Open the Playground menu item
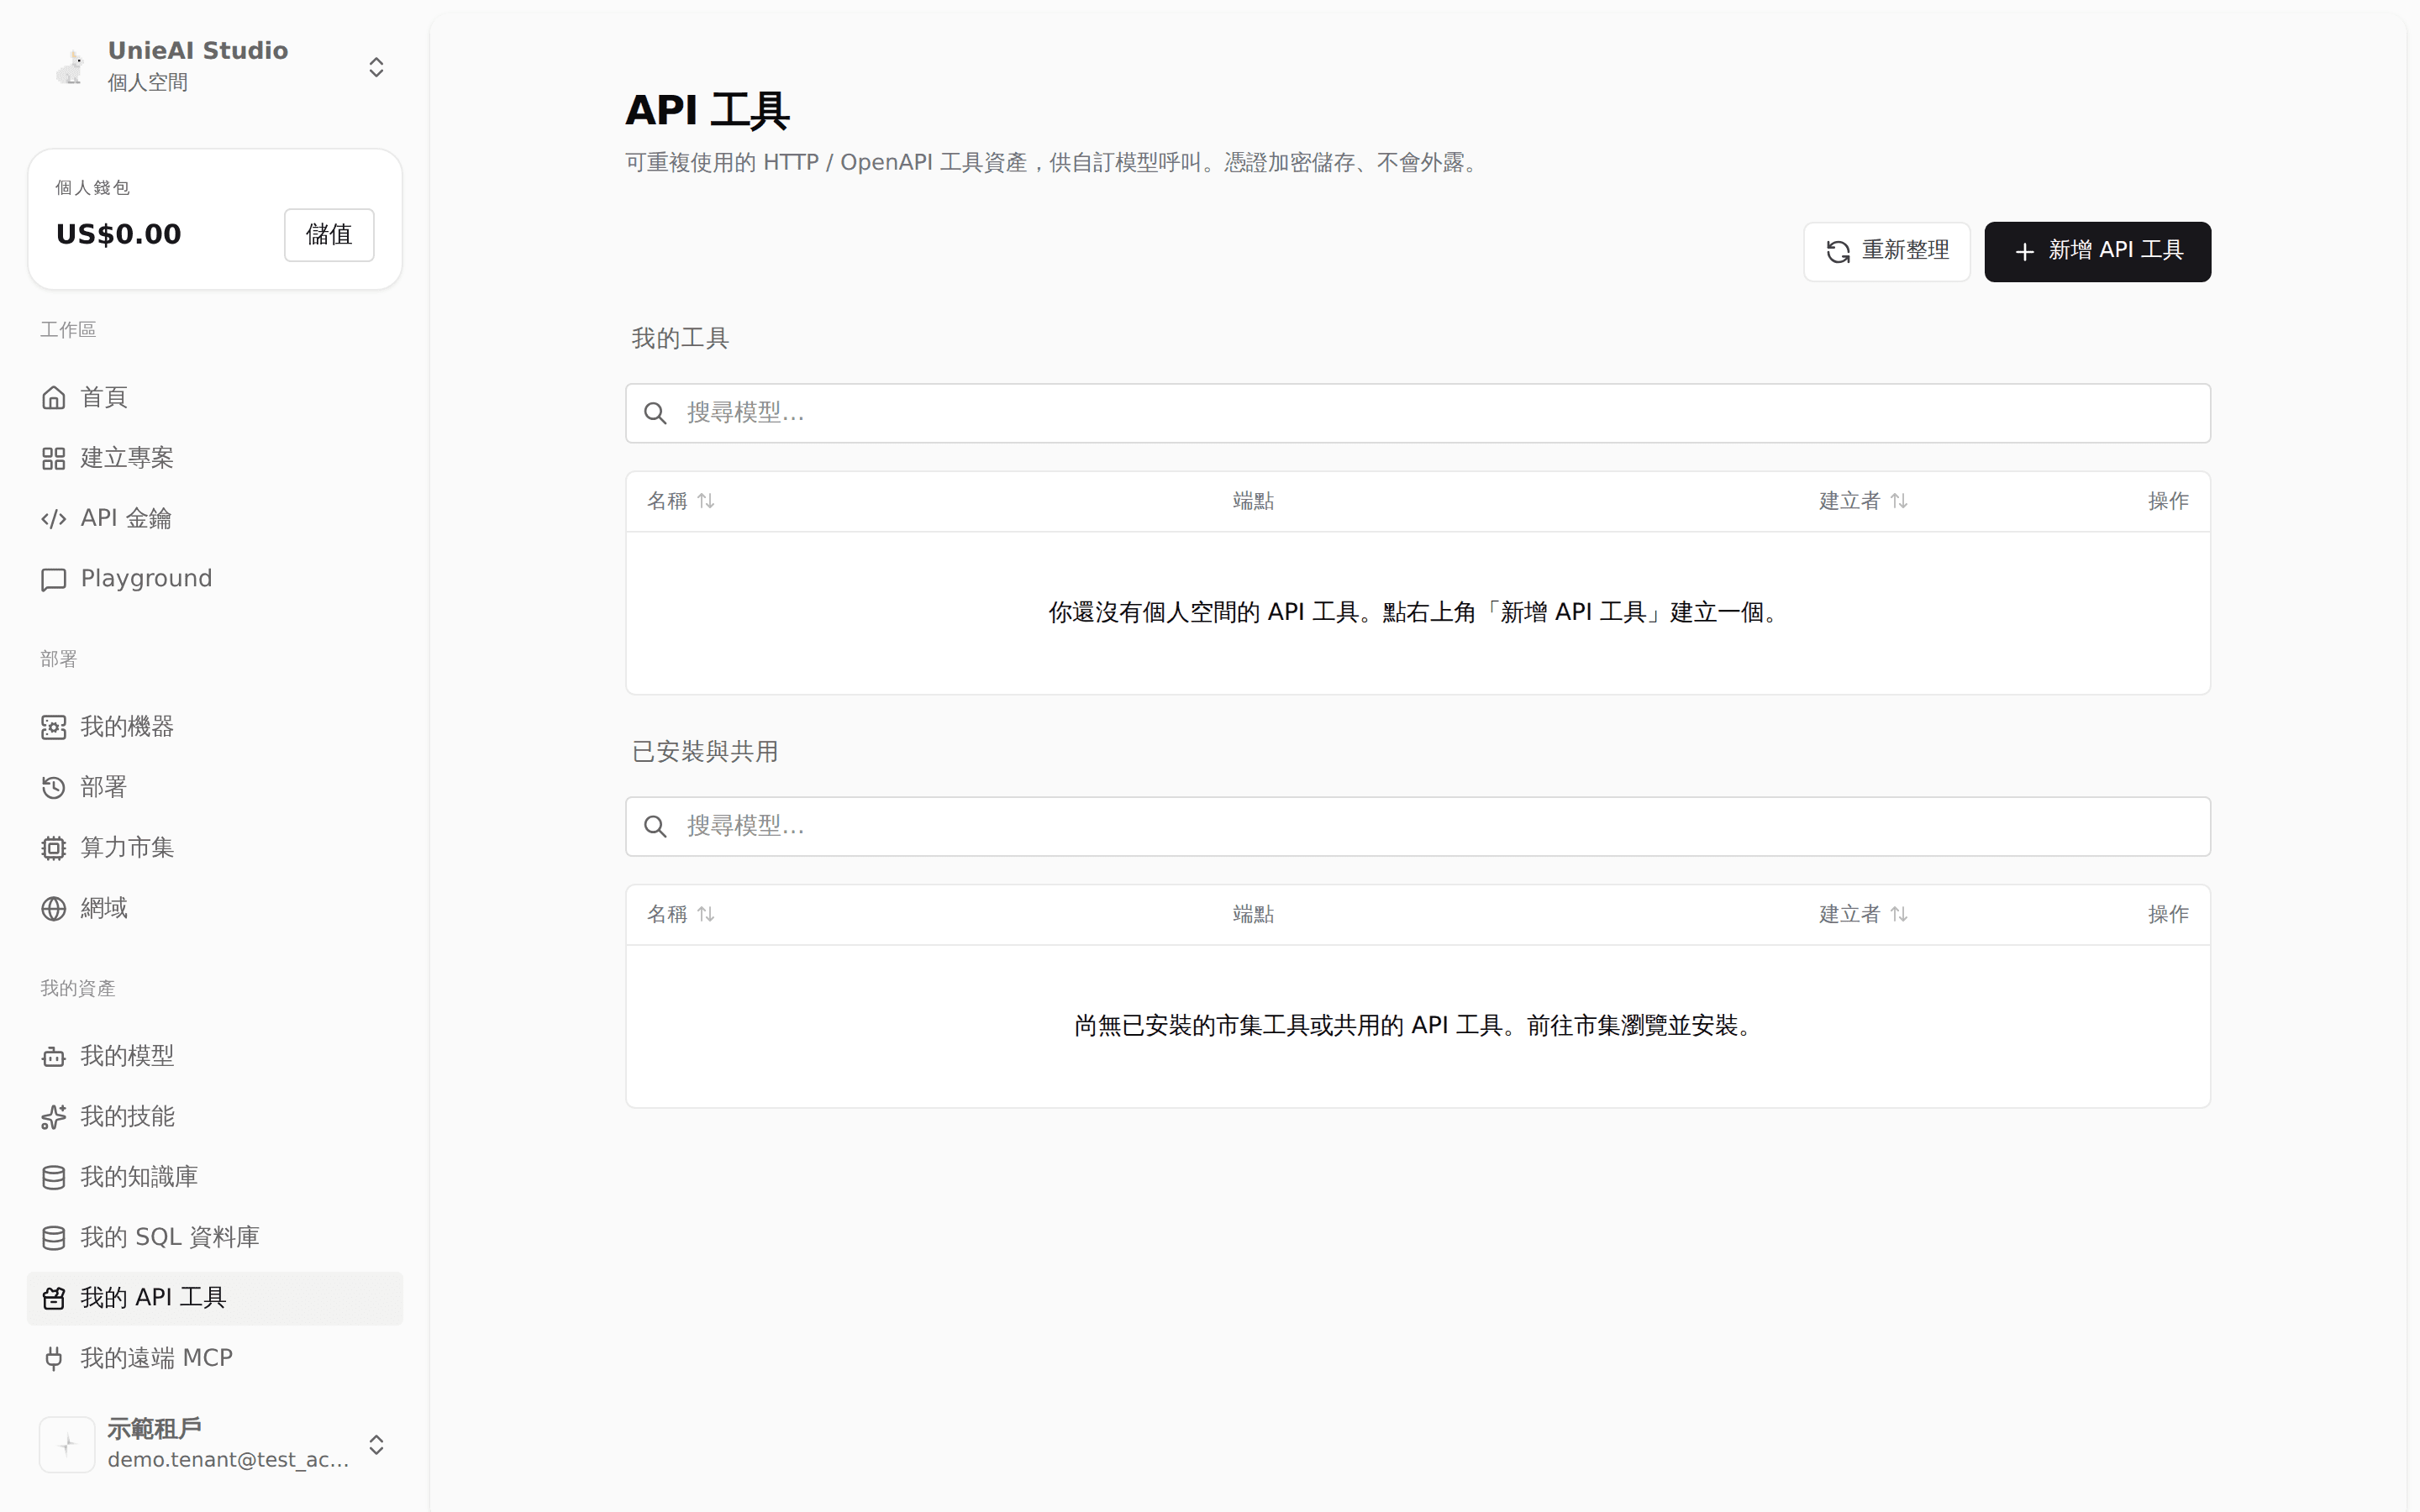The height and width of the screenshot is (1512, 2420). click(x=215, y=579)
